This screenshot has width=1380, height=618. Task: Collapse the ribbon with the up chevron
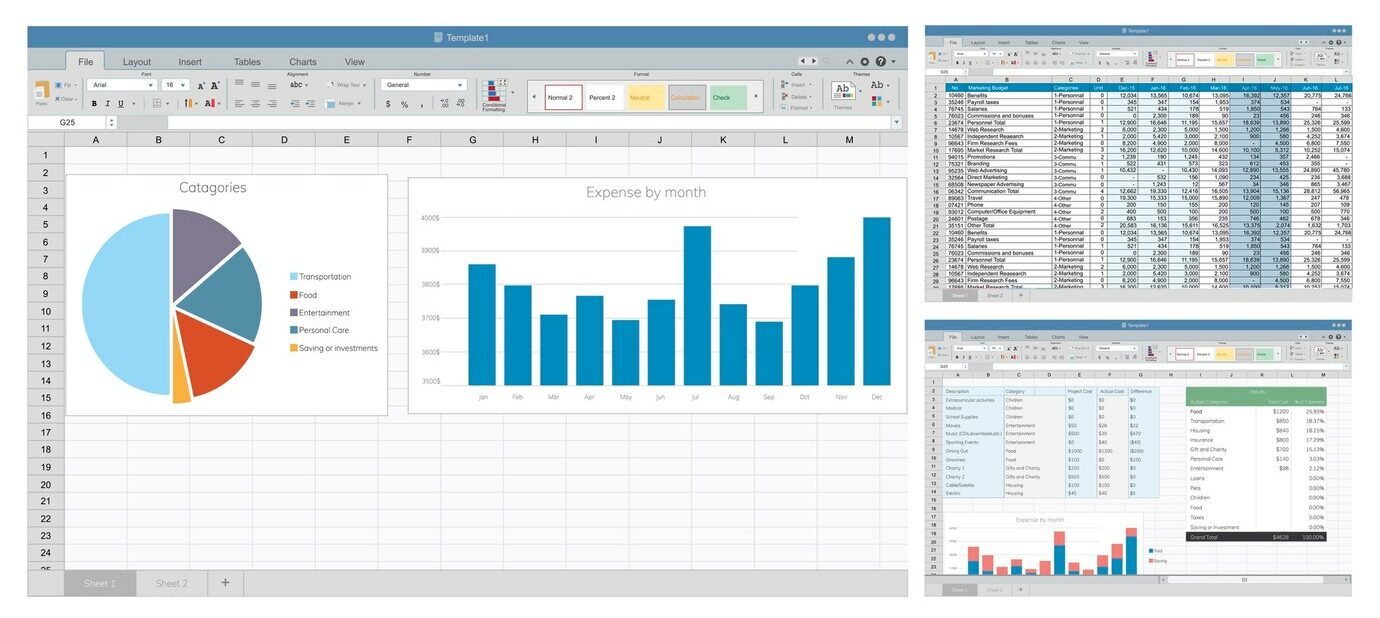(x=849, y=62)
